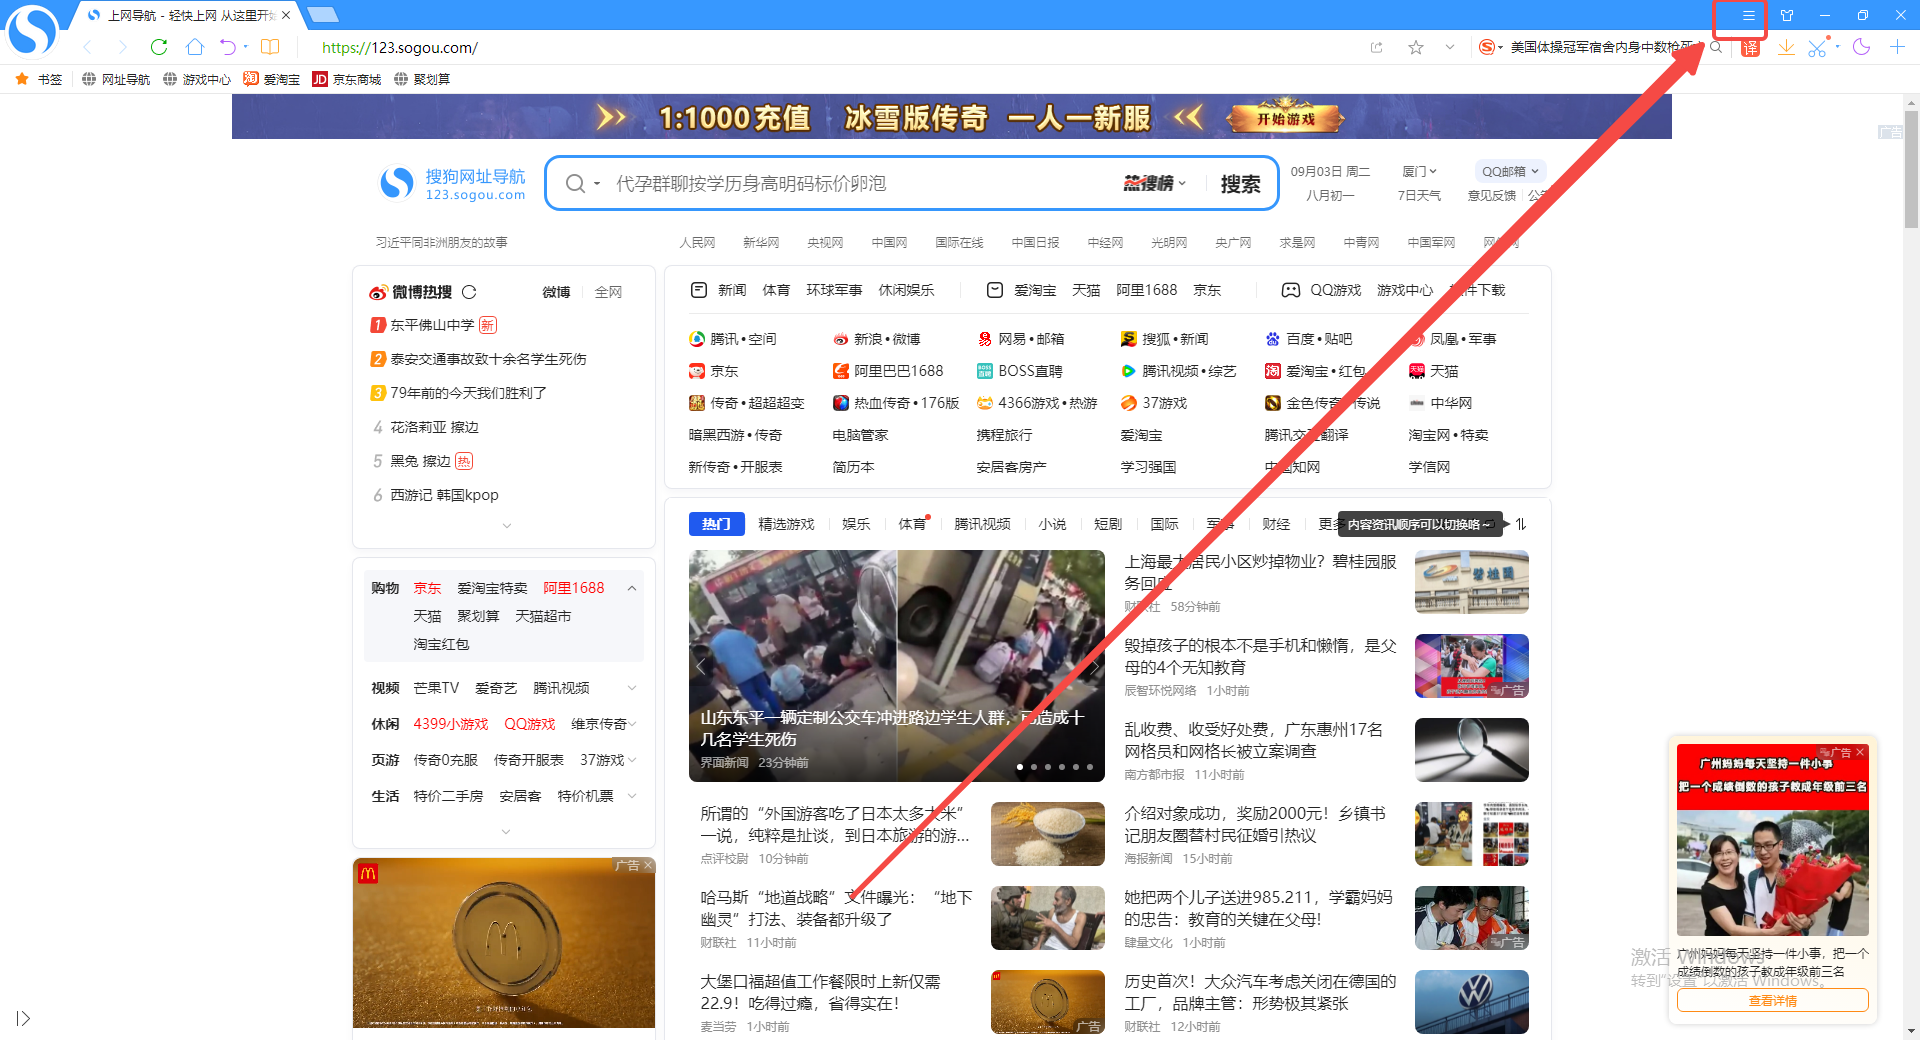Click 查看详情 in floating ad
Image resolution: width=1920 pixels, height=1040 pixels.
(1772, 1000)
